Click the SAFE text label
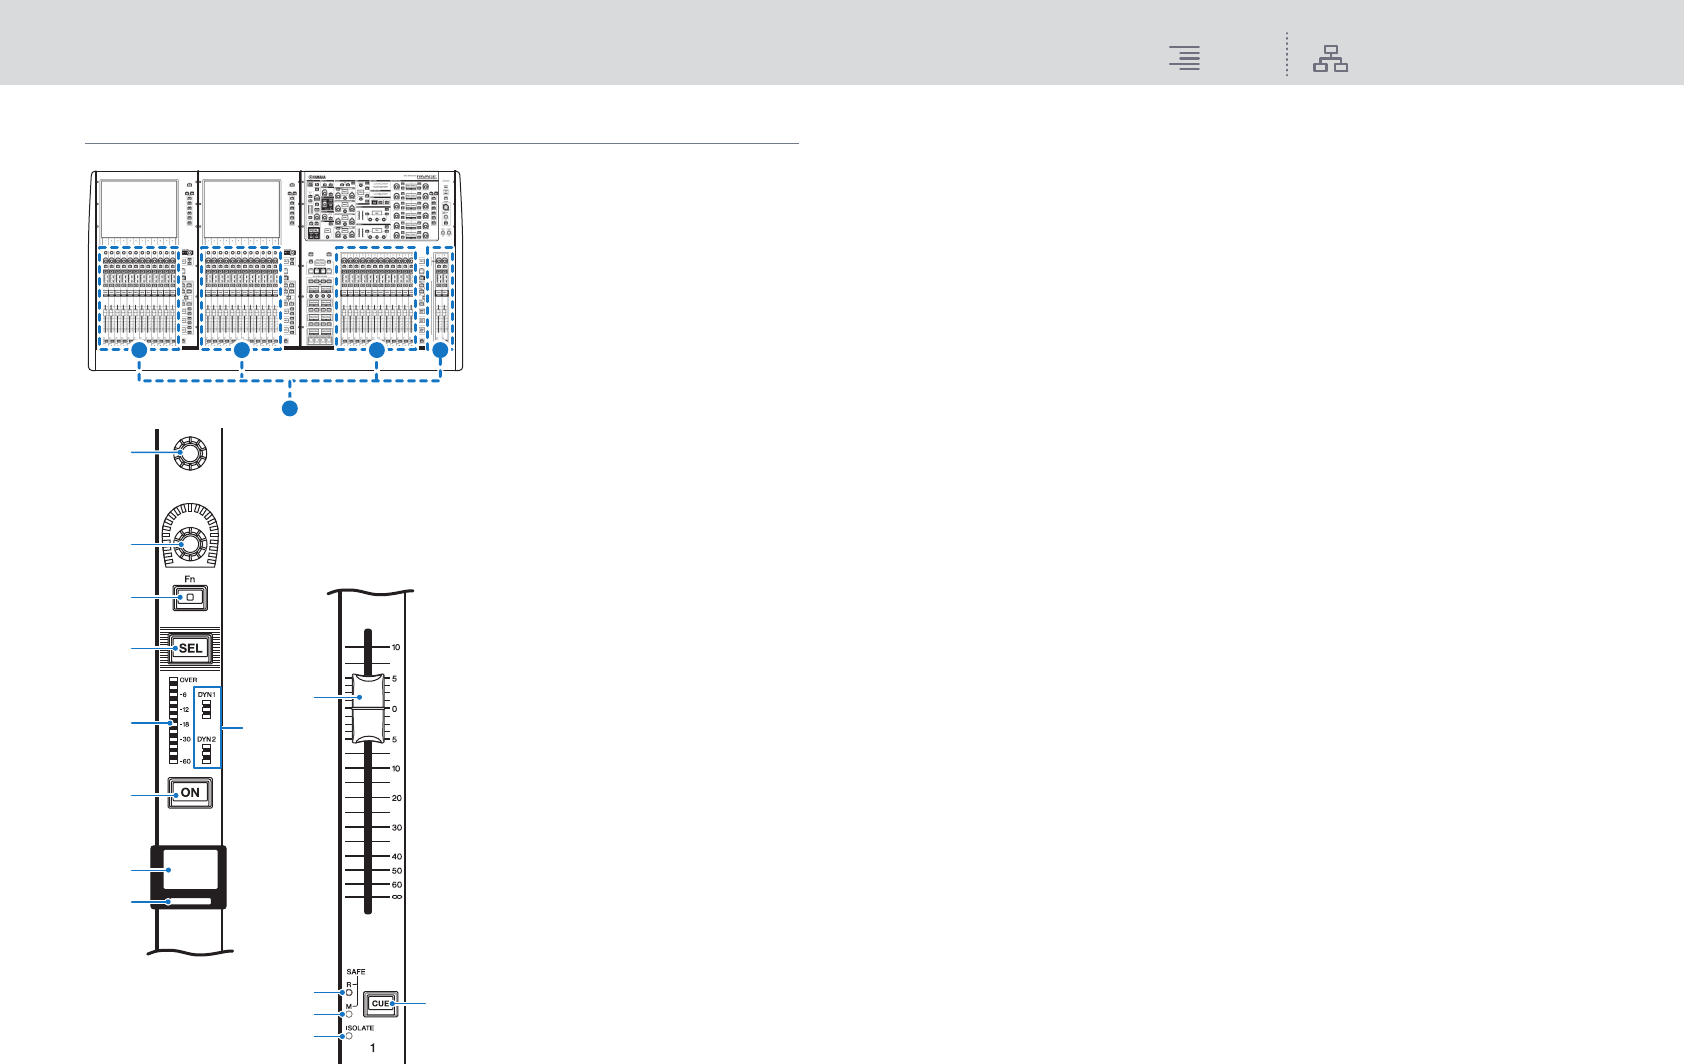The width and height of the screenshot is (1684, 1064). click(x=356, y=972)
